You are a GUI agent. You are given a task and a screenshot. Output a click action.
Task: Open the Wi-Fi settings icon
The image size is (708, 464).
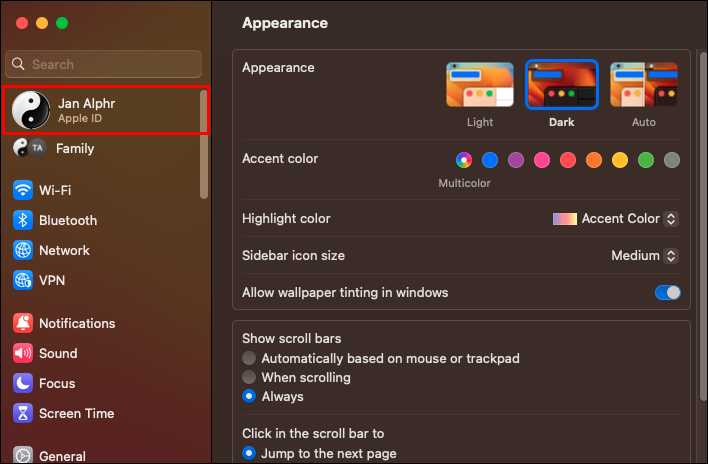(23, 190)
